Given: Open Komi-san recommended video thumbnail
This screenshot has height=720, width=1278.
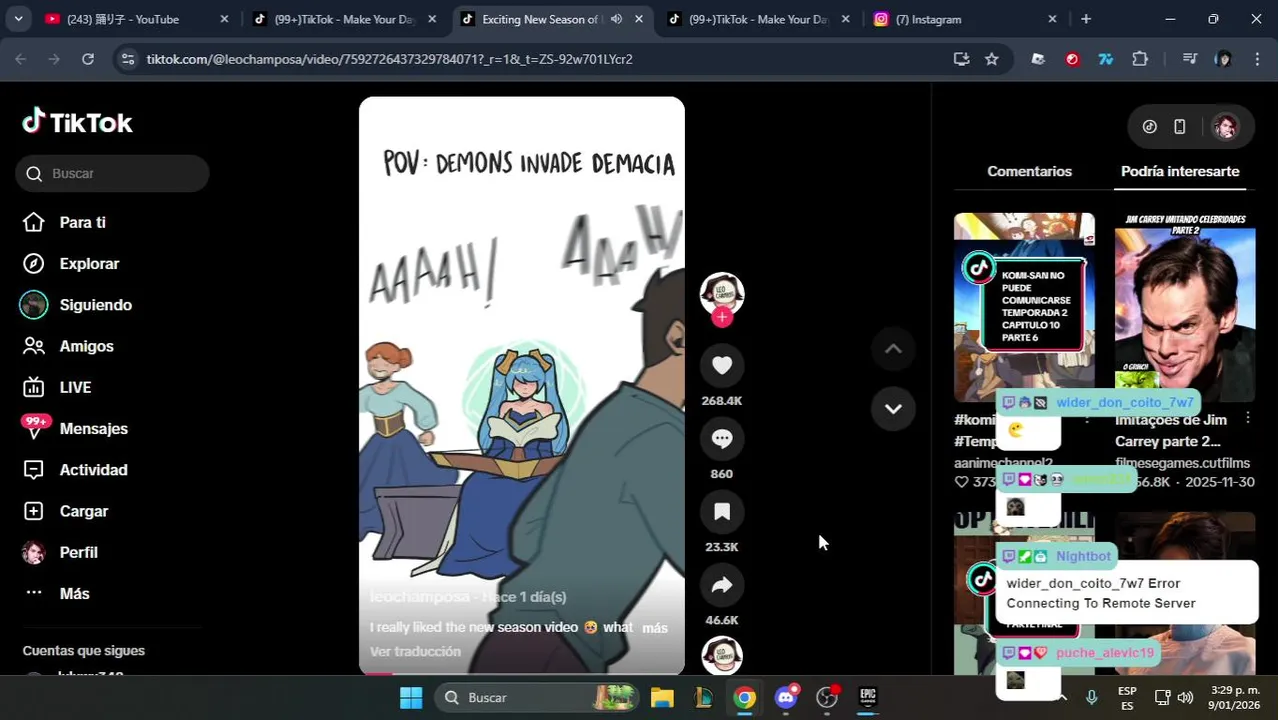Looking at the screenshot, I should pyautogui.click(x=1024, y=307).
